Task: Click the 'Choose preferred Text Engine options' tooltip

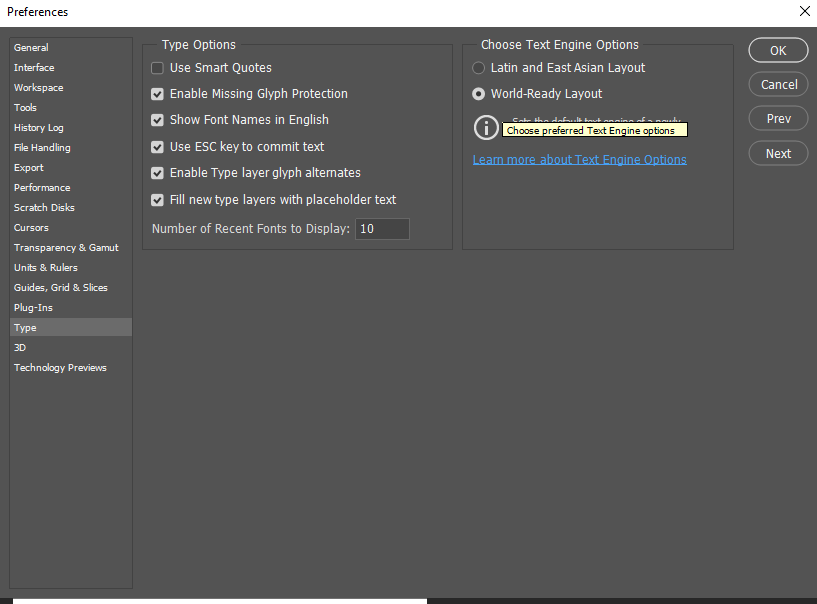Action: pos(595,130)
